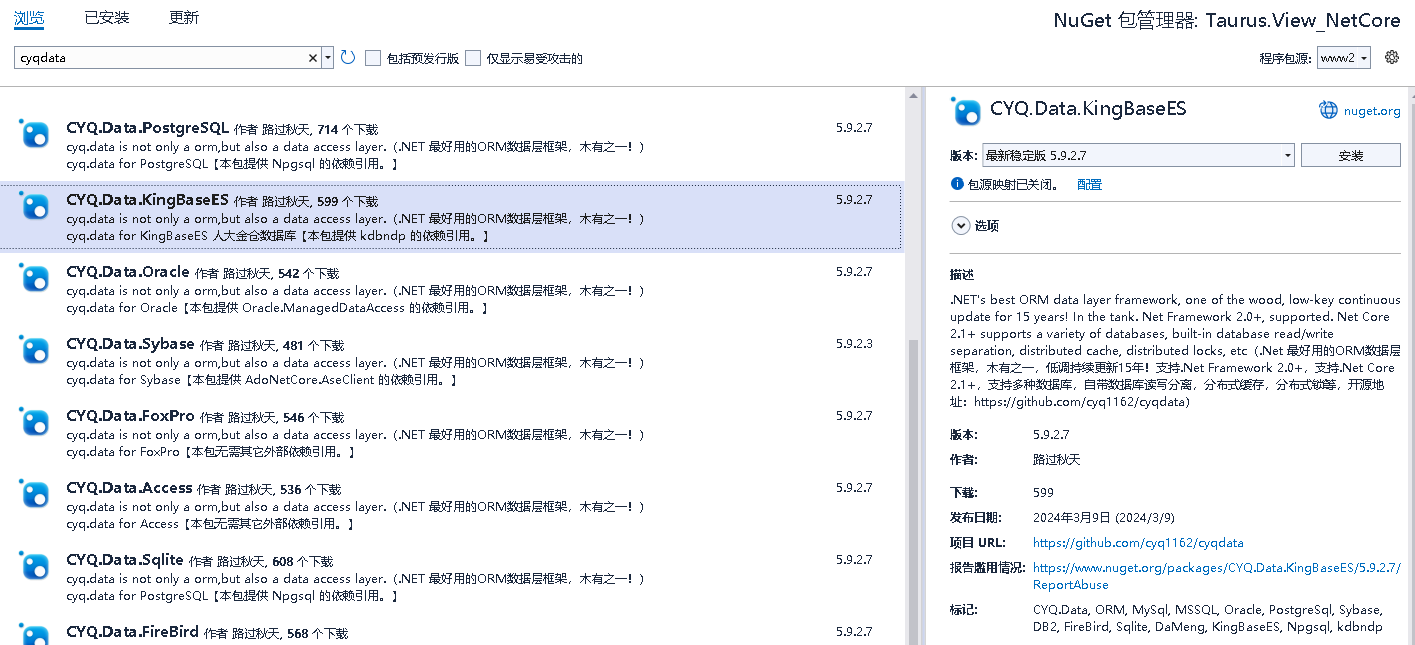1415x645 pixels.
Task: Enable the include prerelease checkbox
Action: 373,58
